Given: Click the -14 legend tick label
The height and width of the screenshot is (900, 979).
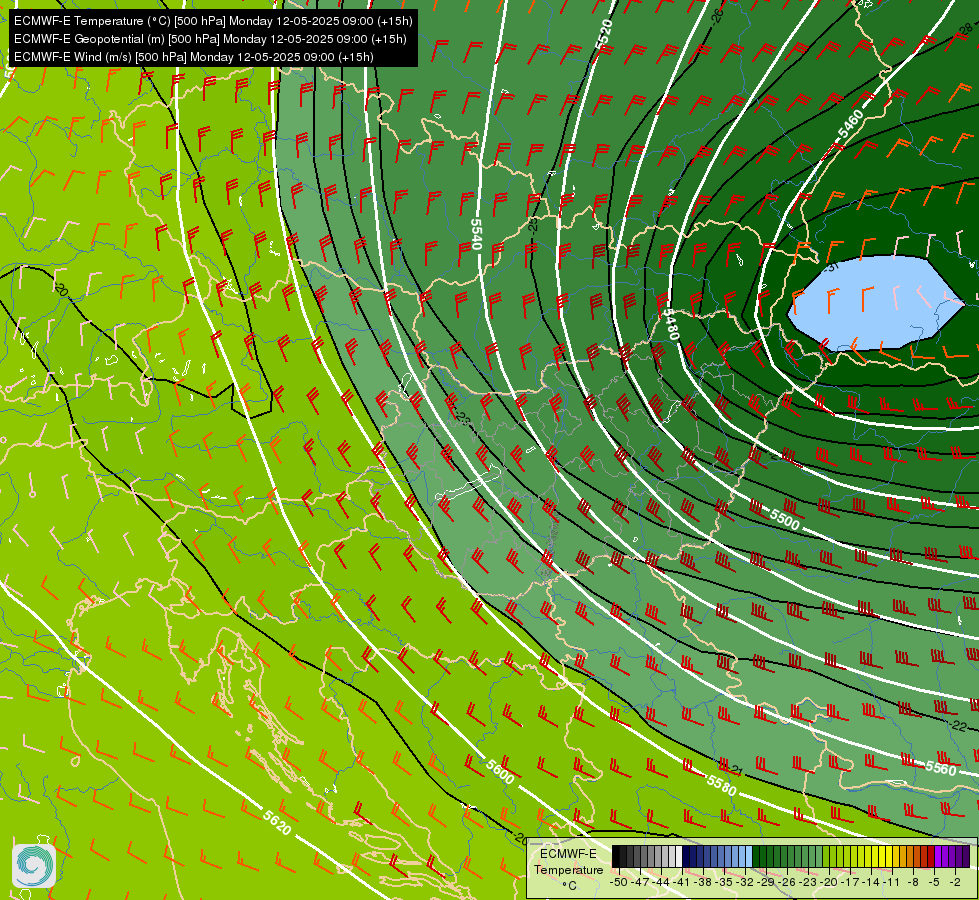Looking at the screenshot, I should pyautogui.click(x=871, y=882).
